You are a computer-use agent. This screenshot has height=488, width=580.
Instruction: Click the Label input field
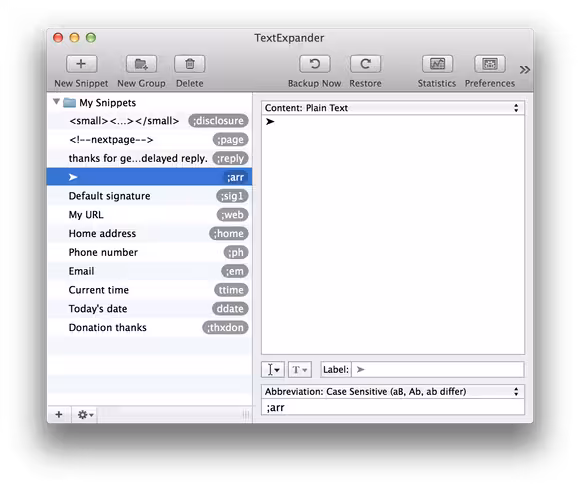point(438,370)
